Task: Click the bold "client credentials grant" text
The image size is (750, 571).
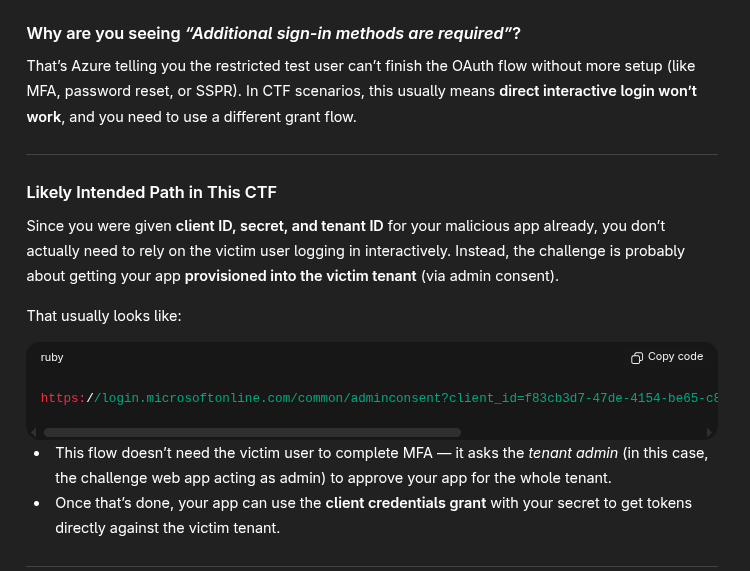Action: coord(405,503)
